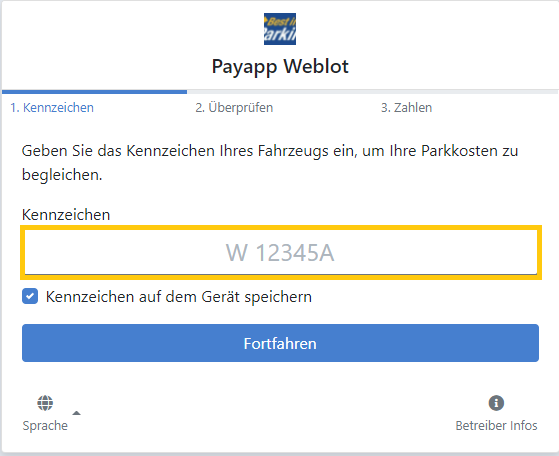Focus the license plate input field
Image resolution: width=559 pixels, height=456 pixels.
(281, 252)
